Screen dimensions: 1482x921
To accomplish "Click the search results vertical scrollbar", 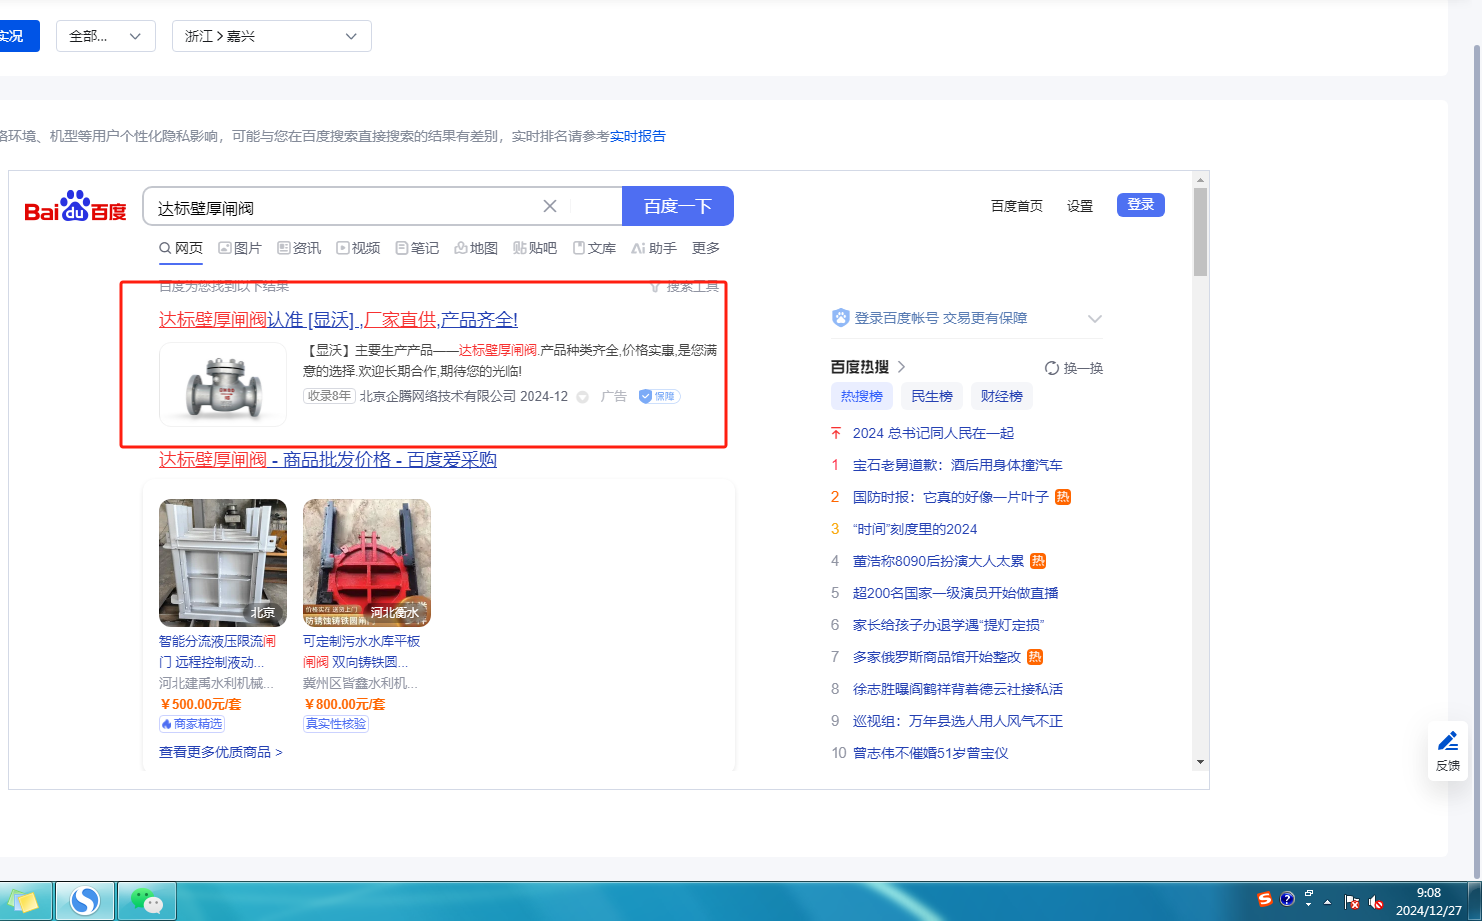I will [x=1200, y=233].
